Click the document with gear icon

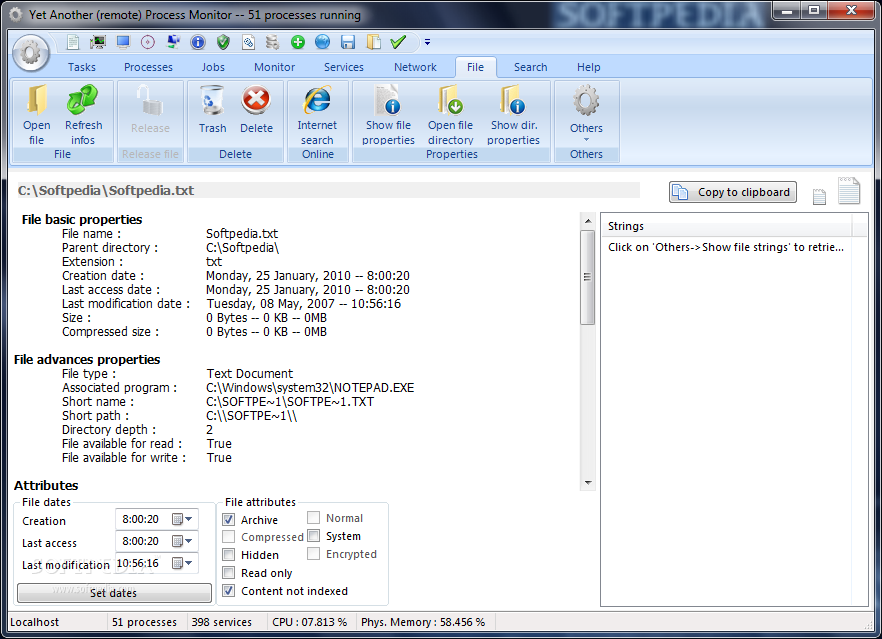(x=248, y=42)
